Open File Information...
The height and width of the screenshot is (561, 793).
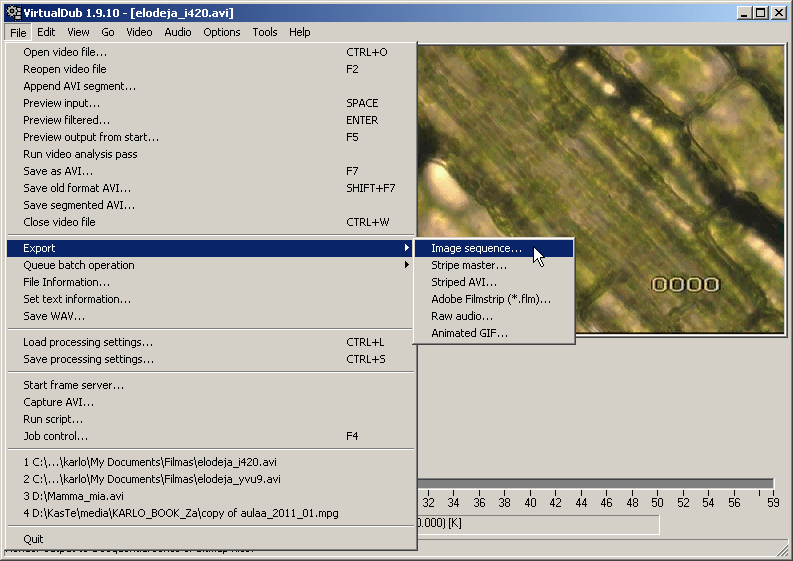point(211,282)
